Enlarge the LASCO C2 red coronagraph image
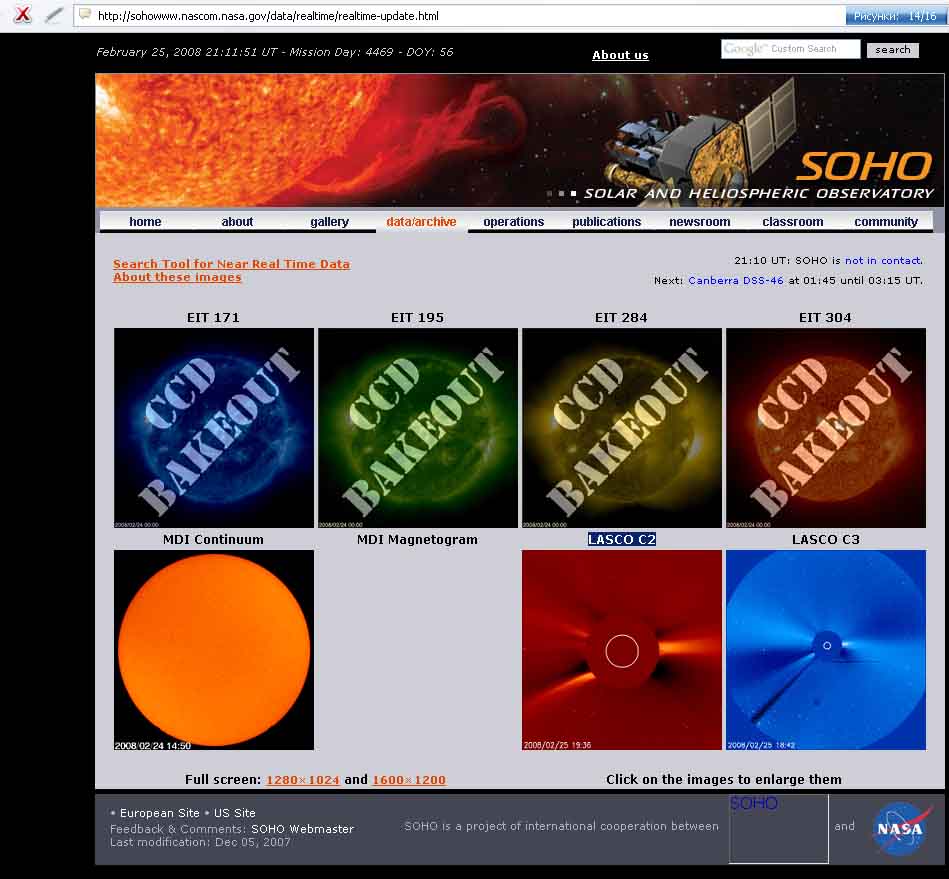This screenshot has width=949, height=879. click(622, 650)
